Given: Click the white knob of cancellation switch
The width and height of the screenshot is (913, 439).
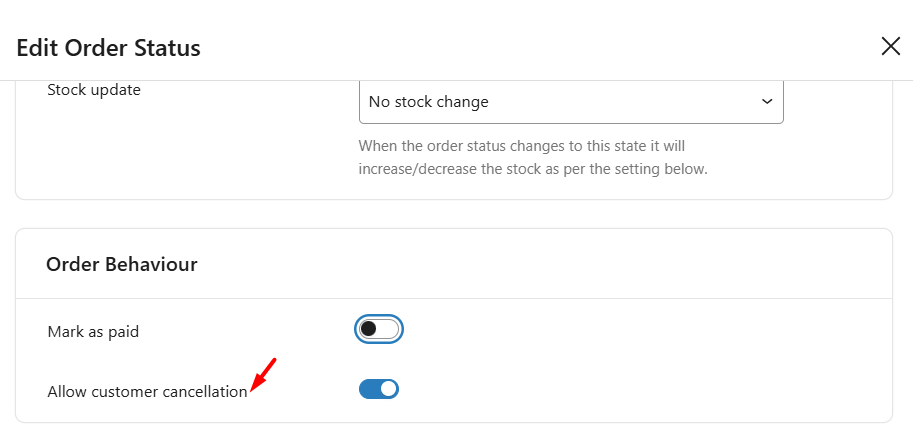Looking at the screenshot, I should (389, 389).
